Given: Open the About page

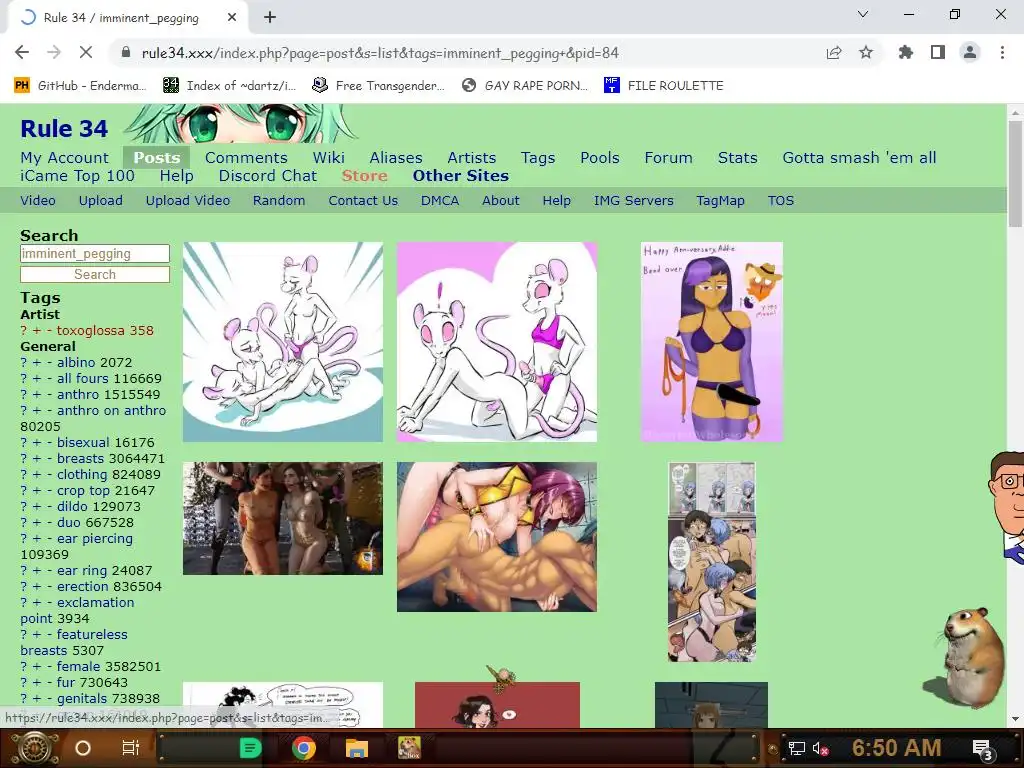Looking at the screenshot, I should (x=501, y=200).
